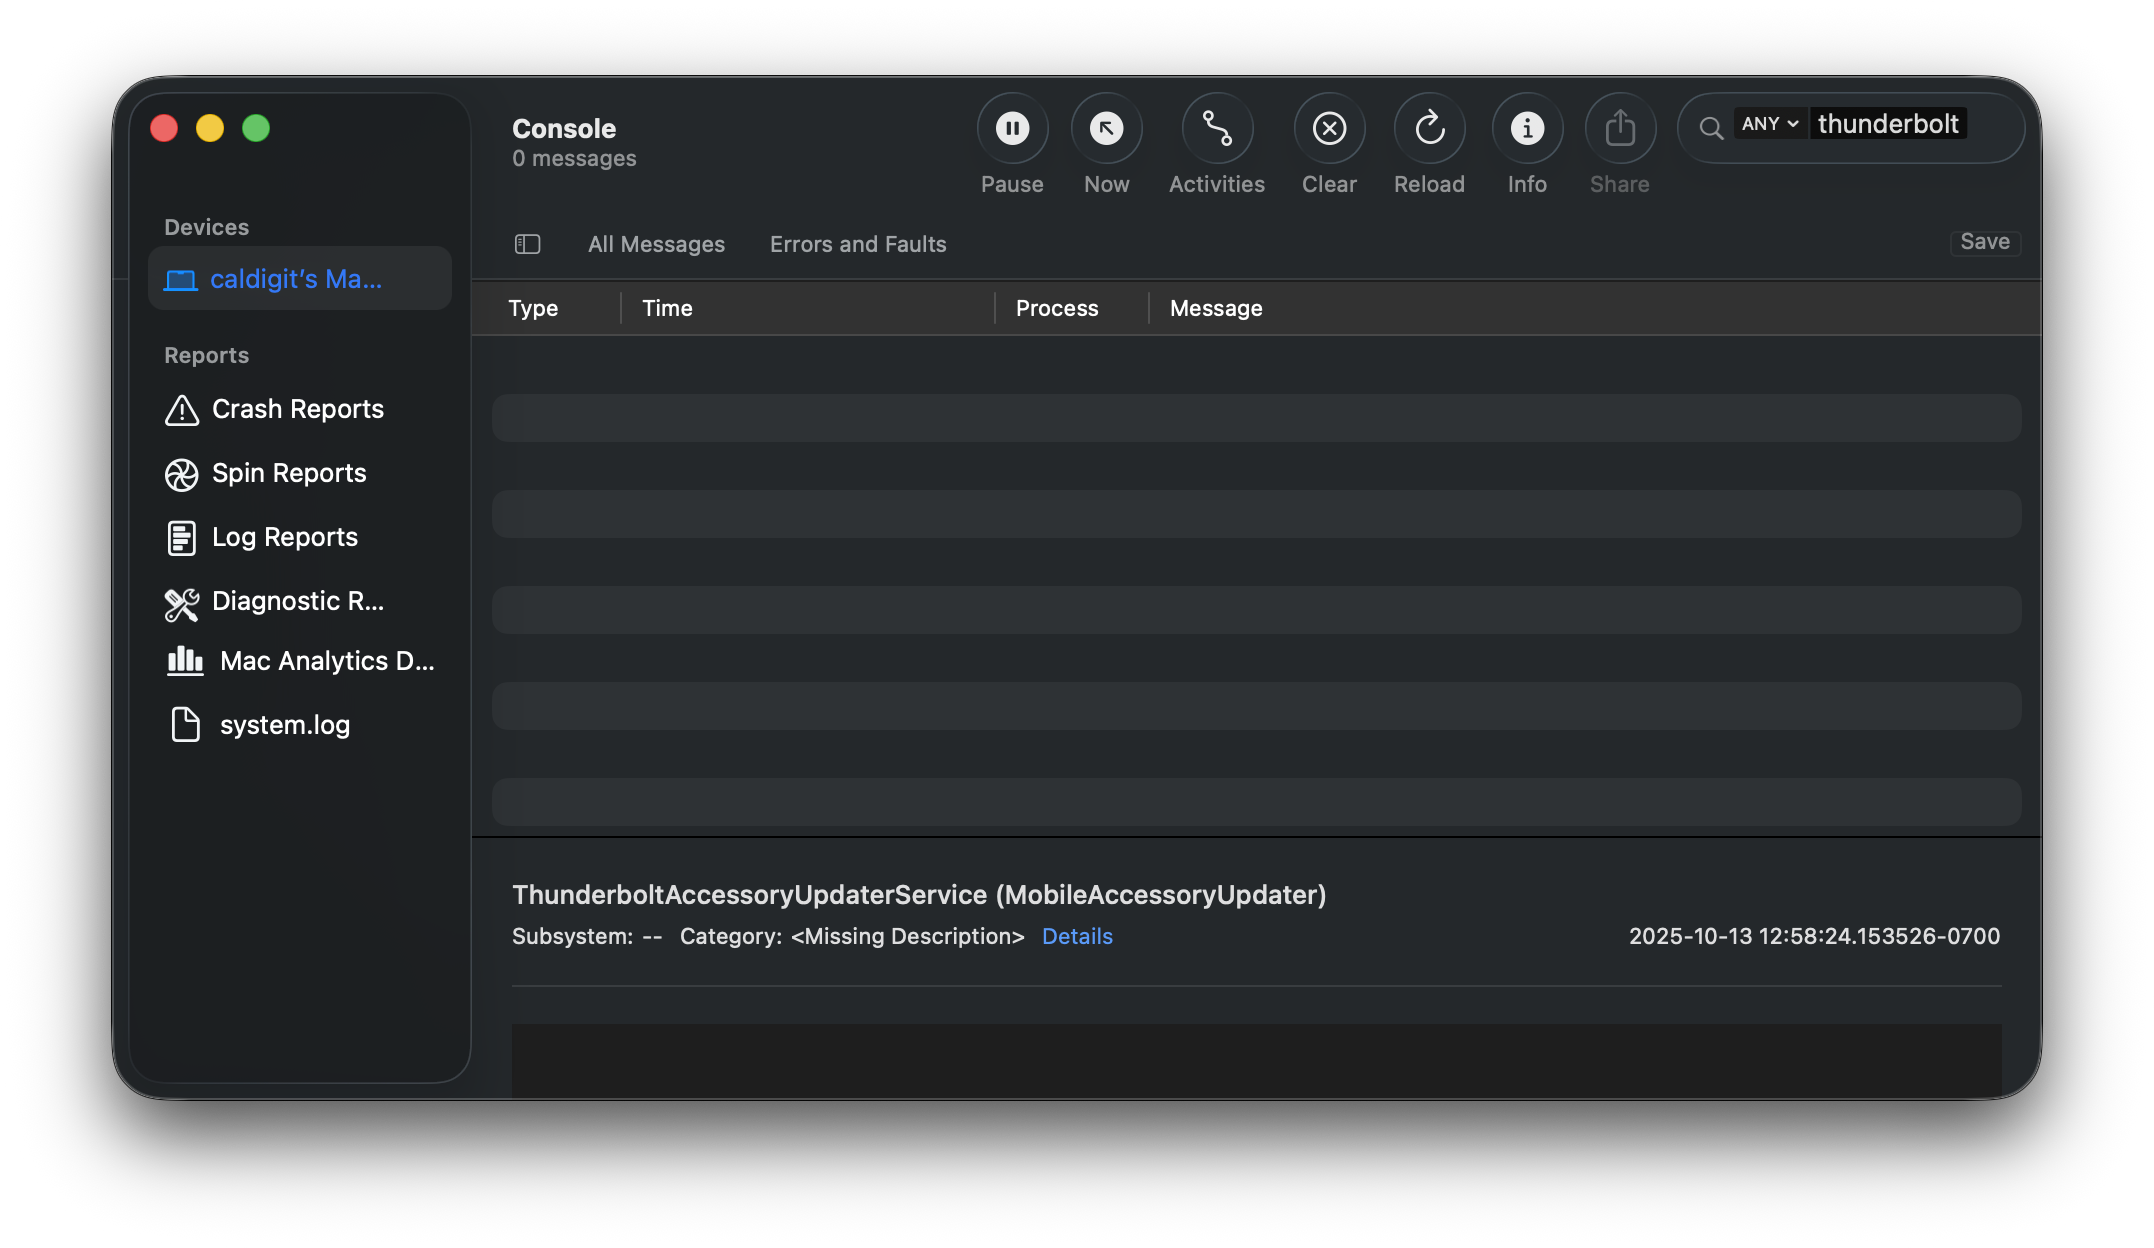Open Mac Analytics Data
Viewport: 2154px width, 1248px height.
(326, 661)
